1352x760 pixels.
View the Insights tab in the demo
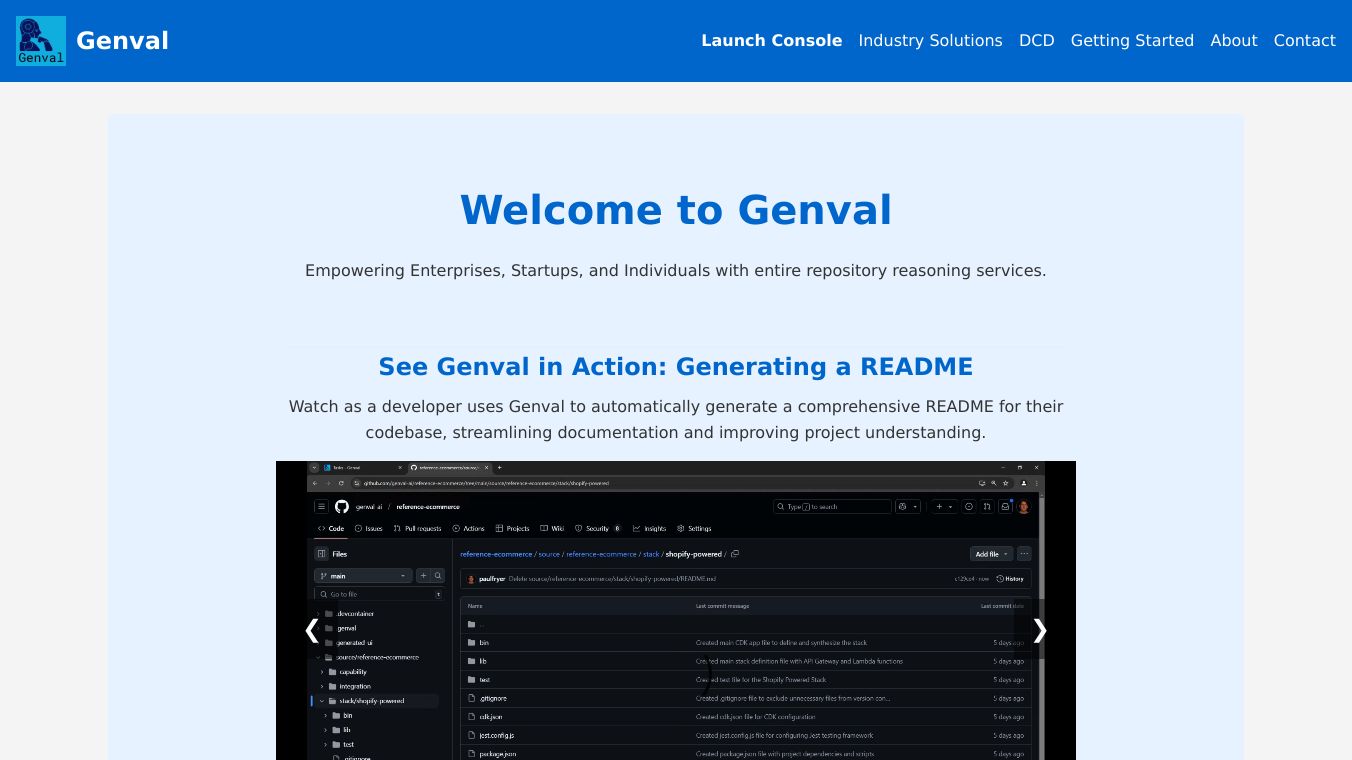click(649, 529)
